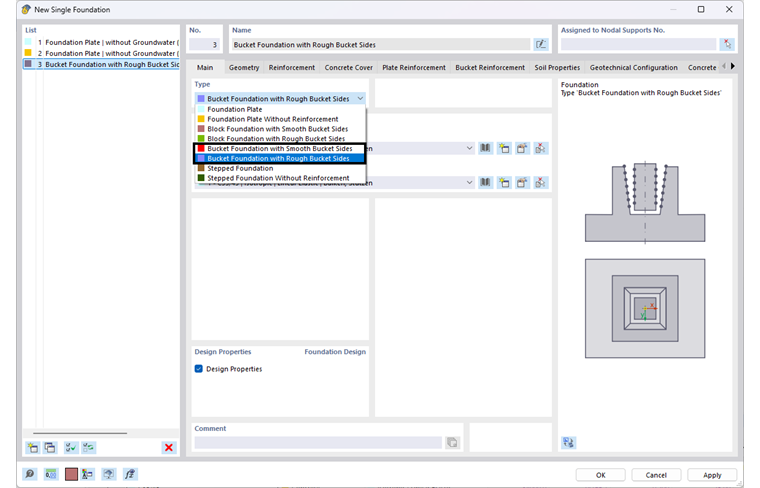Maximize the New Single Foundation dialog
Screen dimensions: 760x488
click(x=701, y=9)
